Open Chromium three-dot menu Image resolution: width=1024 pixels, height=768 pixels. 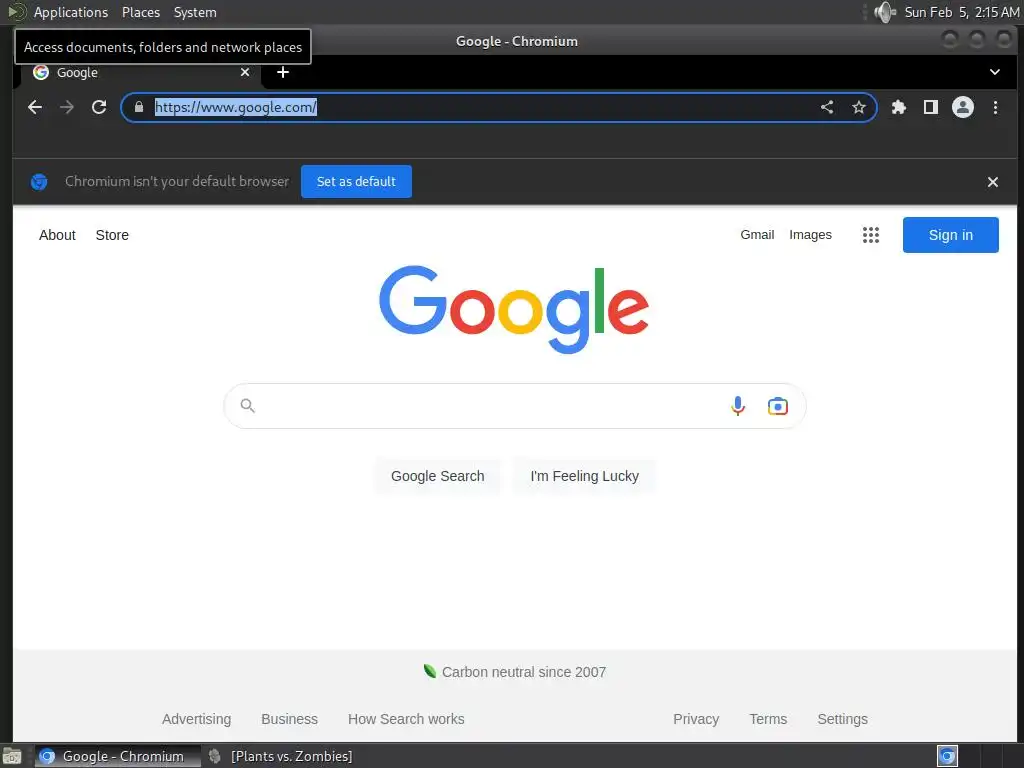(x=995, y=107)
